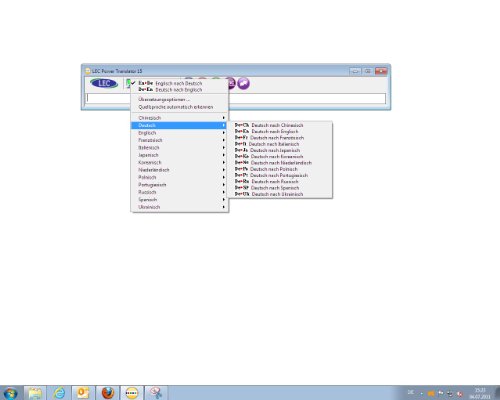Viewport: 500px width, 400px height.
Task: Launch Internet Explorer from the taskbar
Action: [59, 393]
